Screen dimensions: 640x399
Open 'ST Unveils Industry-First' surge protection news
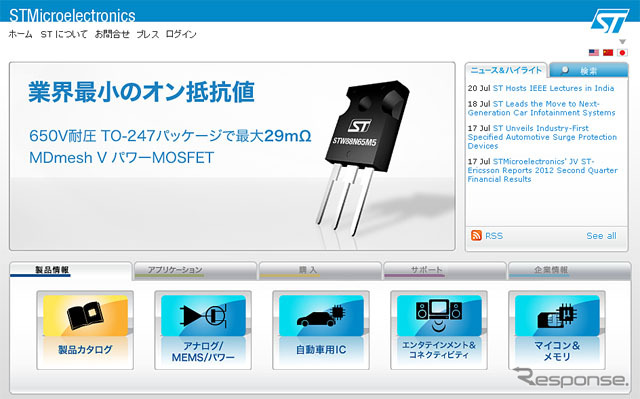click(x=542, y=137)
